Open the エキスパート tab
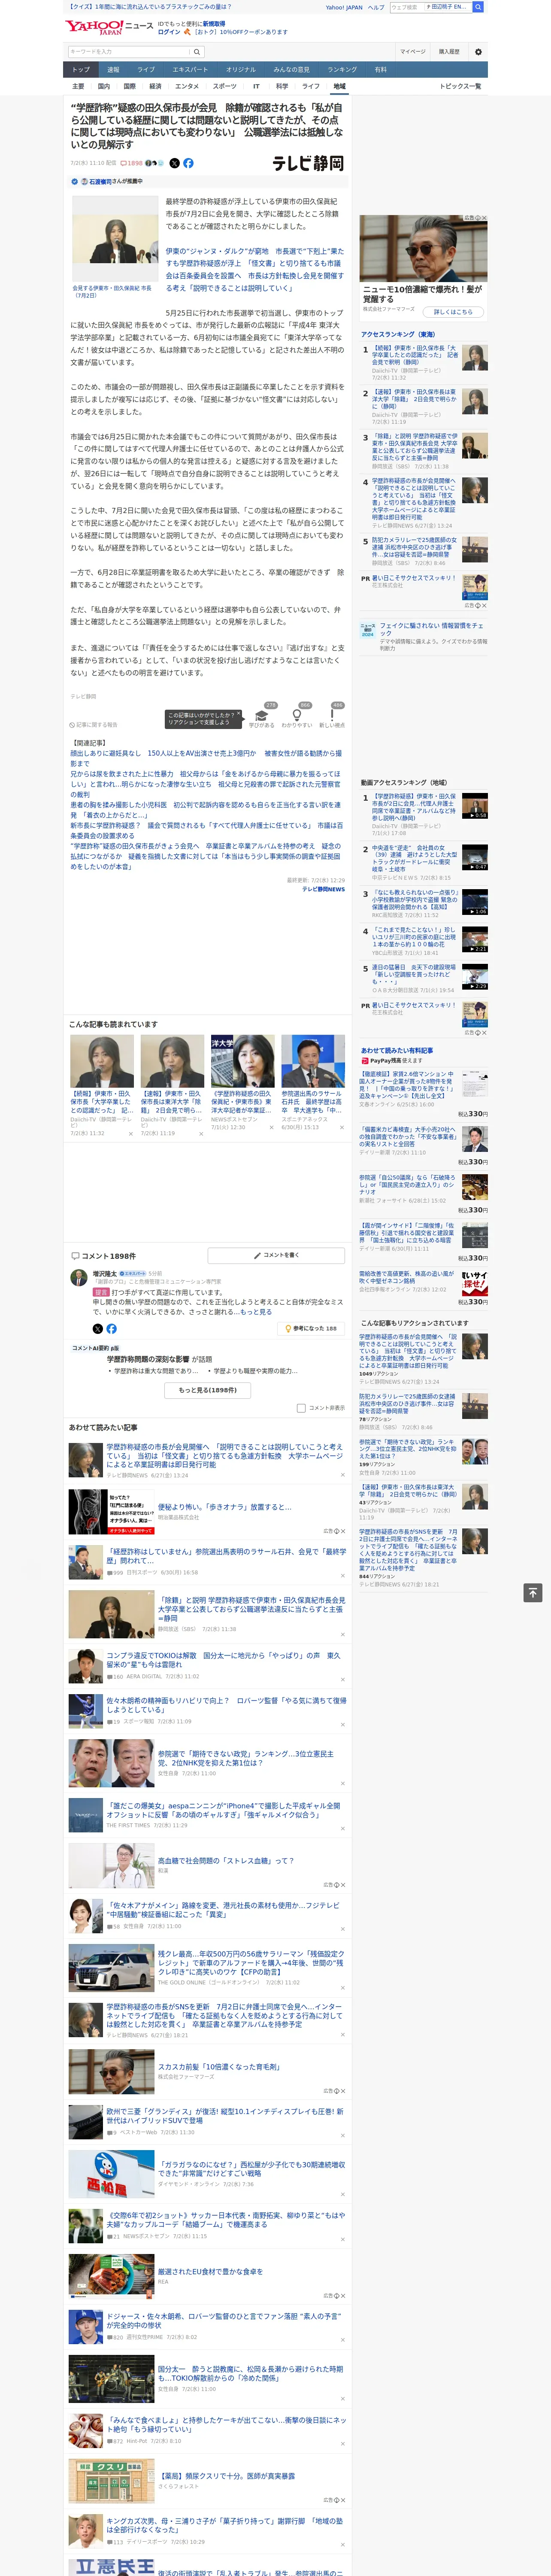Screen dimensions: 551x2576 pyautogui.click(x=190, y=70)
